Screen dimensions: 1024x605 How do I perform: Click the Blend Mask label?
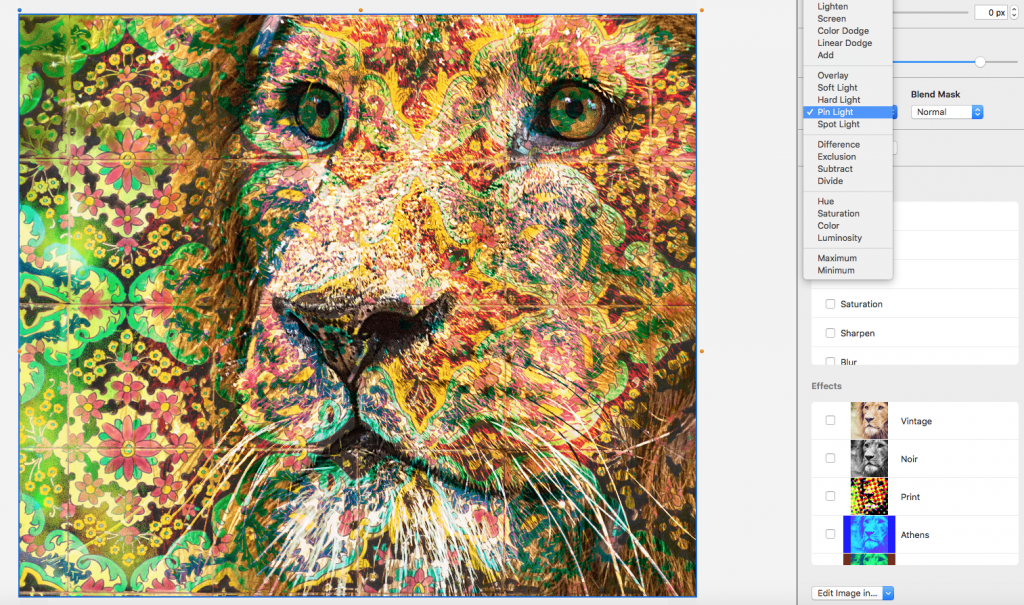pyautogui.click(x=936, y=94)
